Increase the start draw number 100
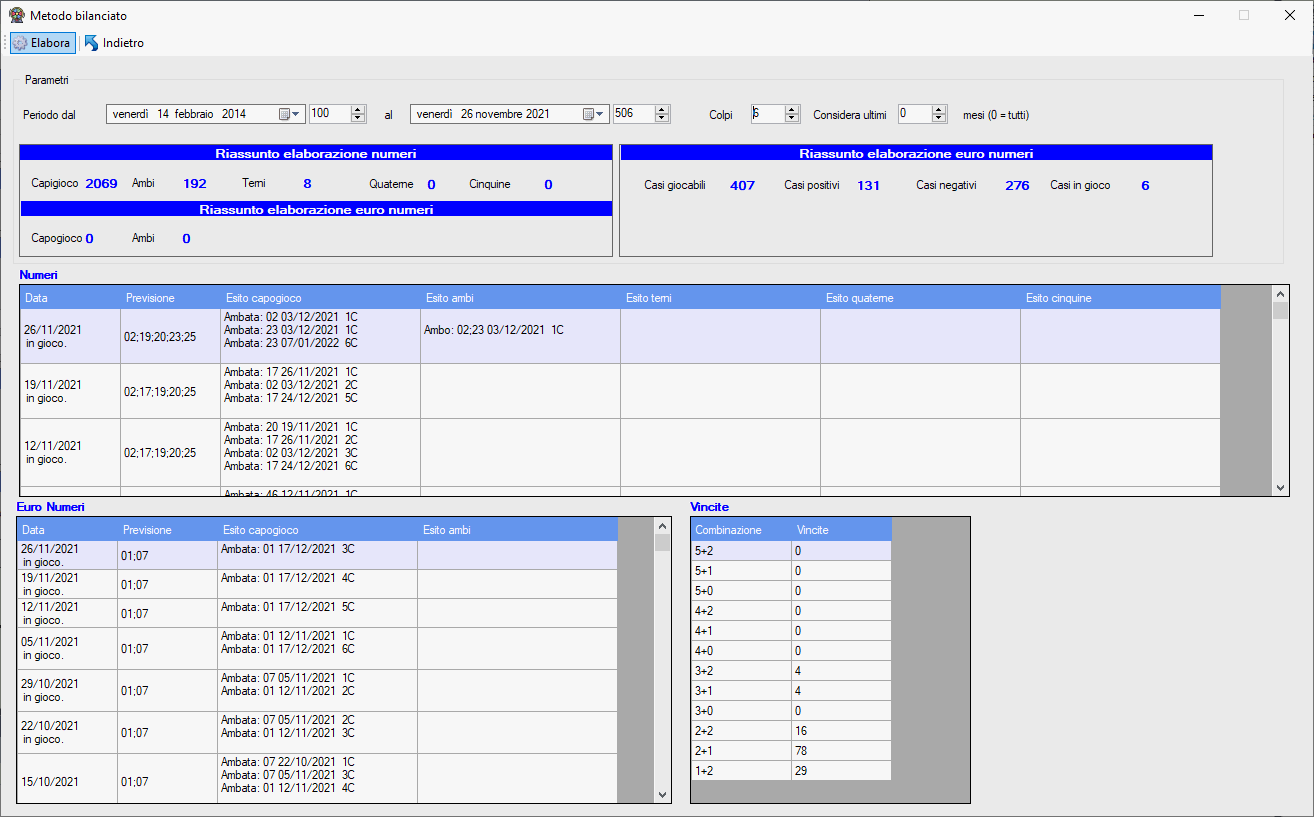Image resolution: width=1314 pixels, height=817 pixels. pos(358,110)
